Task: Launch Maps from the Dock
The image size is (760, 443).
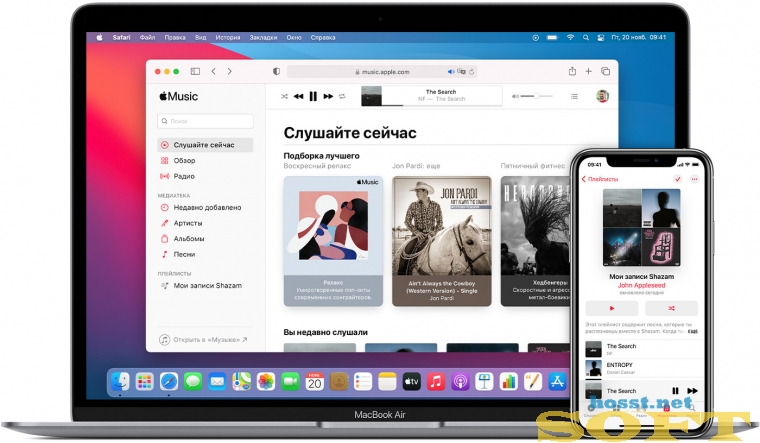Action: coord(241,382)
